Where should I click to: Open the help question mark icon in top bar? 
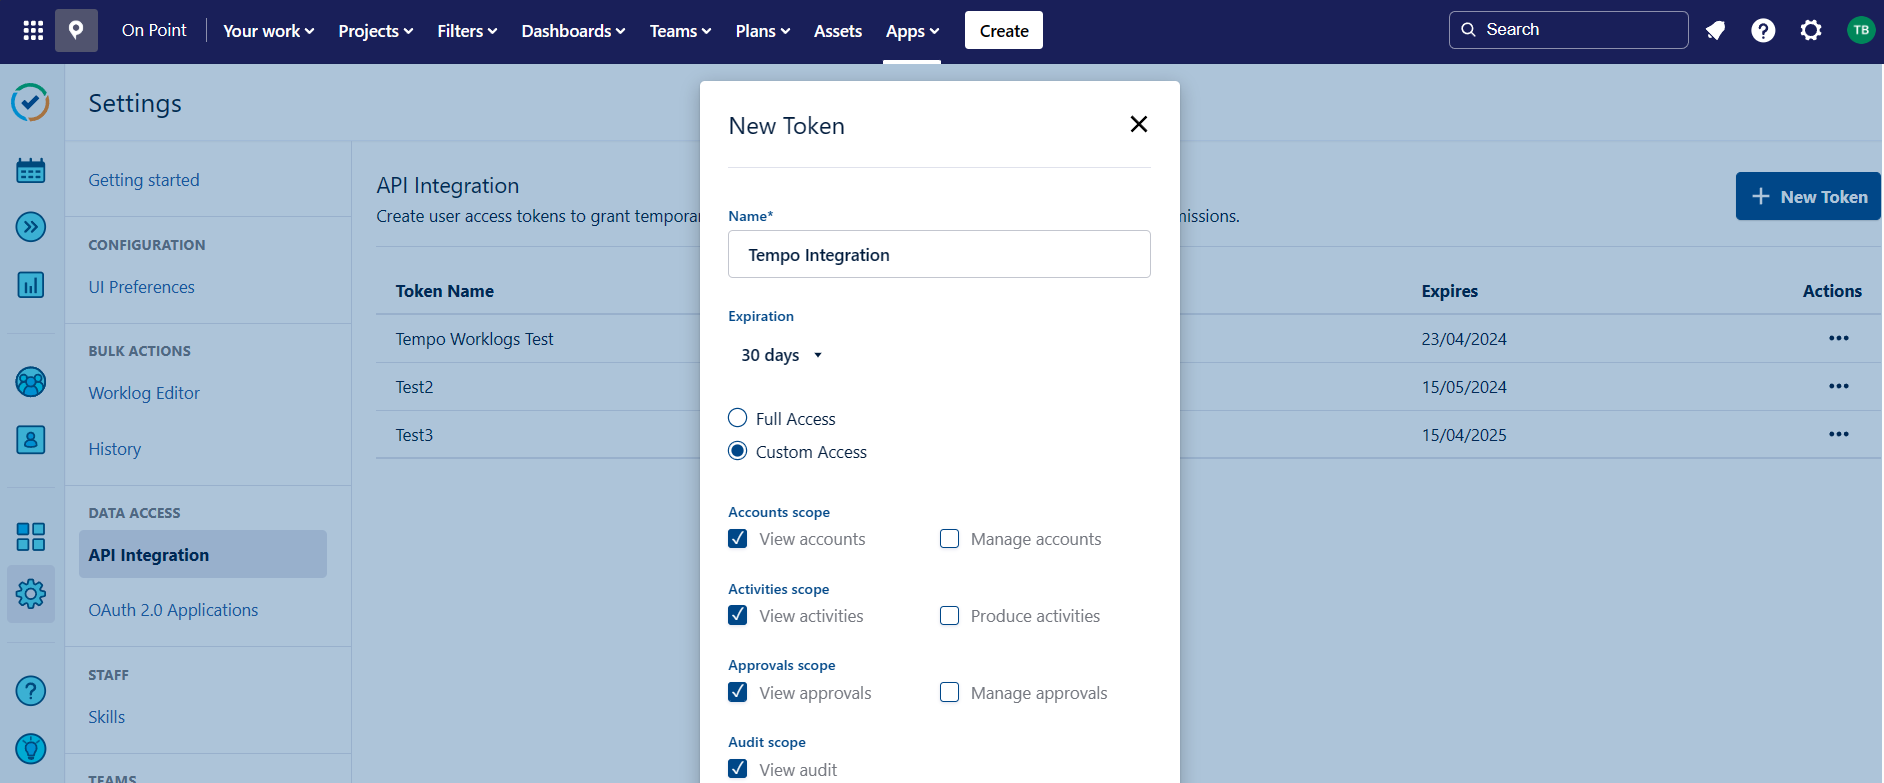[1763, 31]
